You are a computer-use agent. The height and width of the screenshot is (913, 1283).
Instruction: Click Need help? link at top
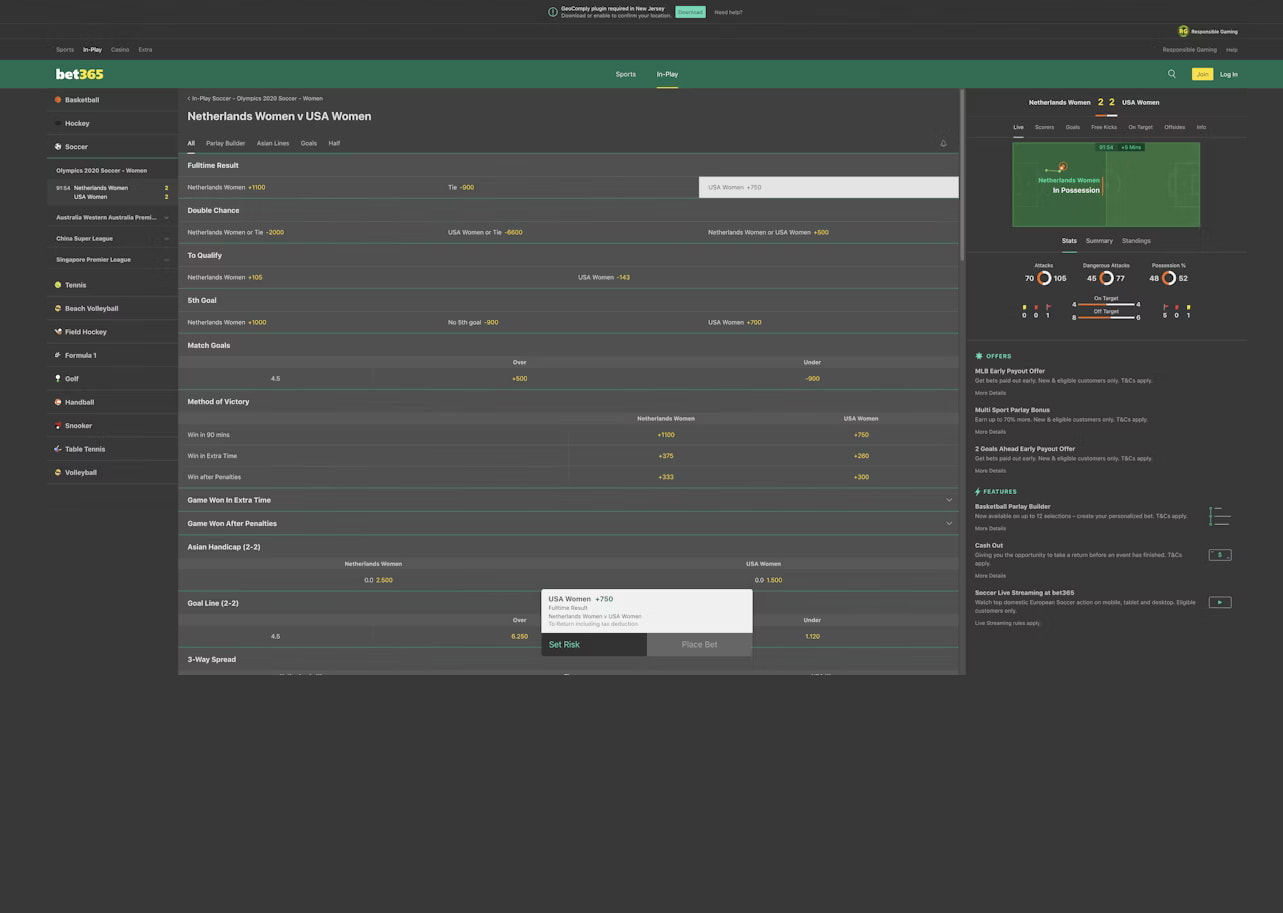pos(728,12)
